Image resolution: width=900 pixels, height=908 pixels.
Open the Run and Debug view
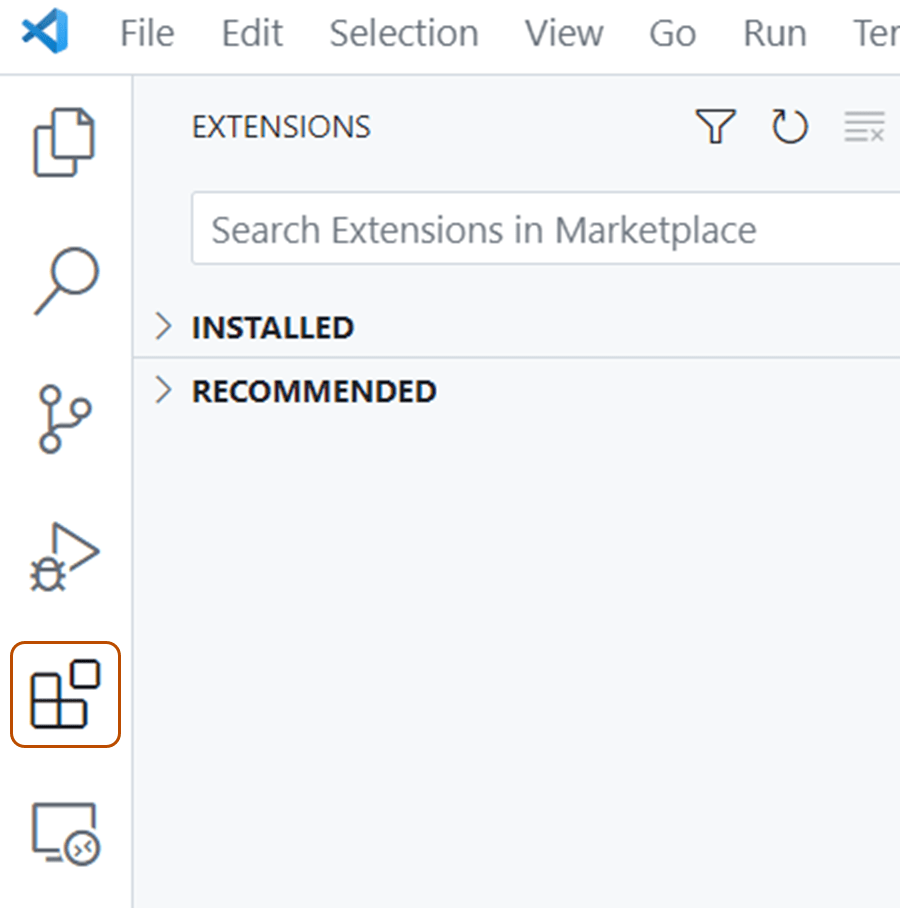coord(62,556)
